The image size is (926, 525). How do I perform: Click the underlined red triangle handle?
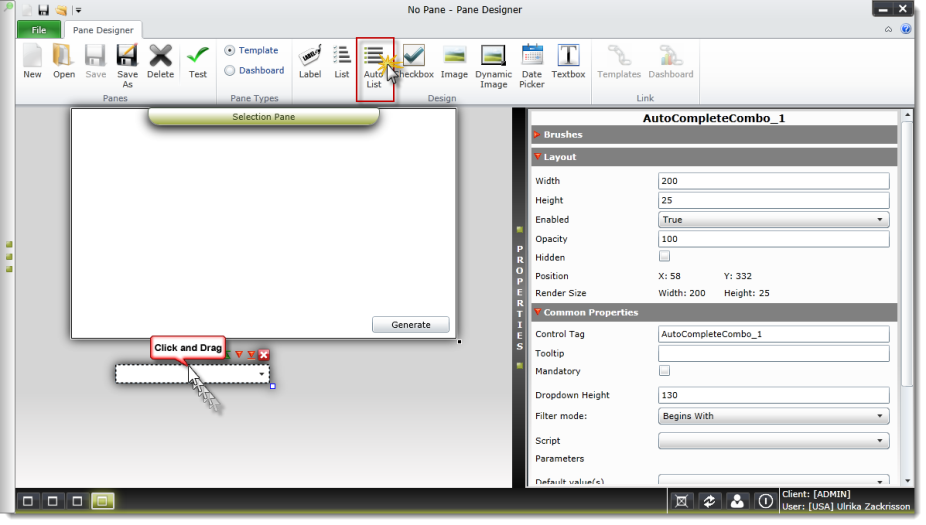tap(251, 354)
